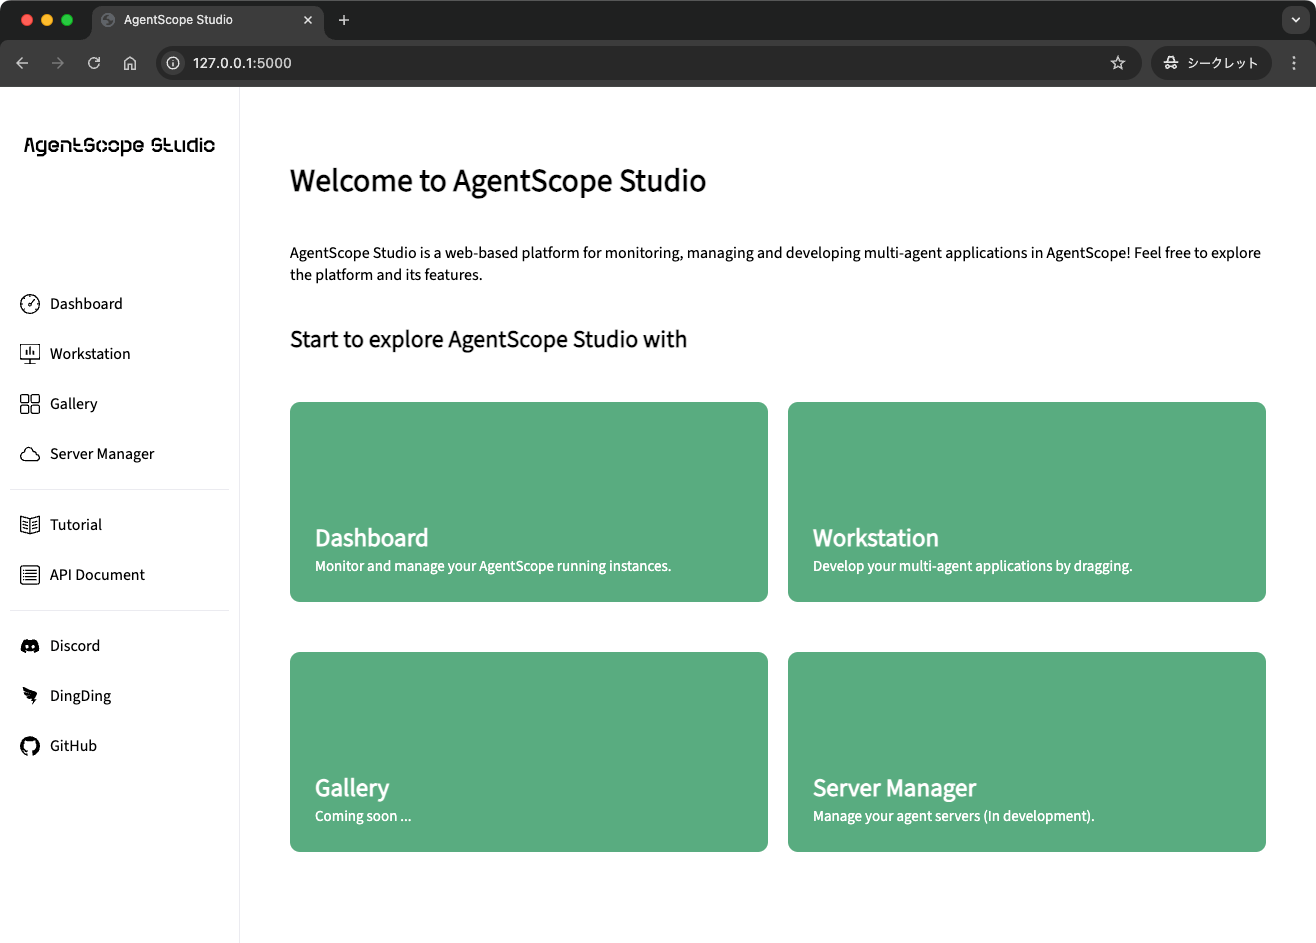1316x943 pixels.
Task: Open the Discord community link
Action: [75, 646]
